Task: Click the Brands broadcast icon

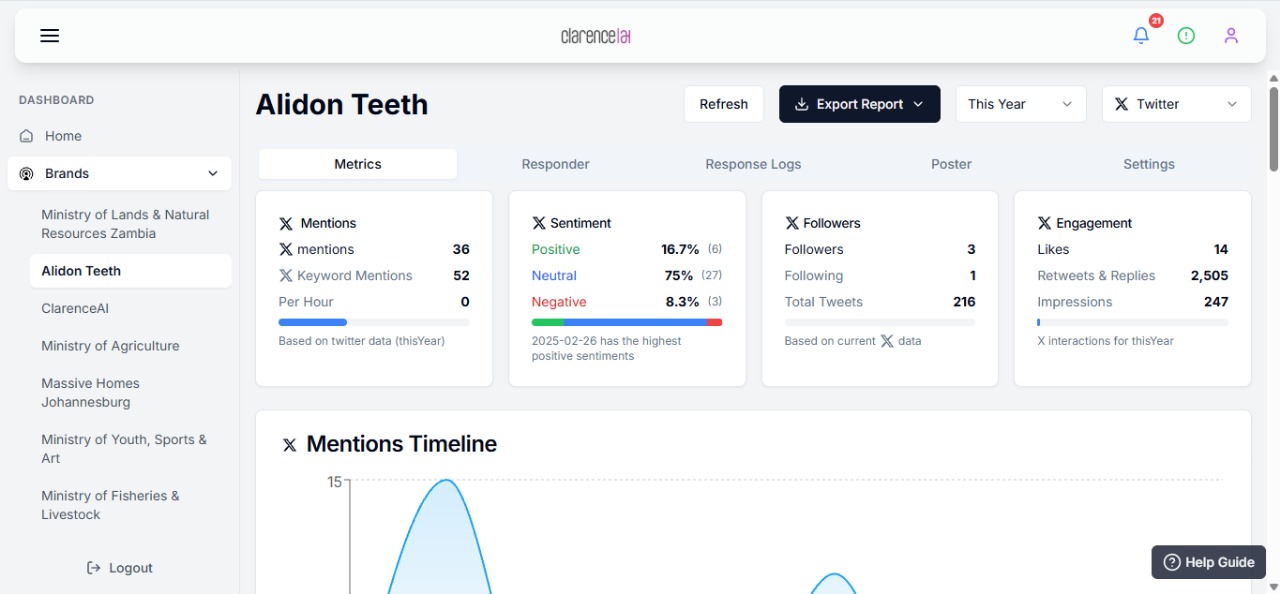Action: coord(27,174)
